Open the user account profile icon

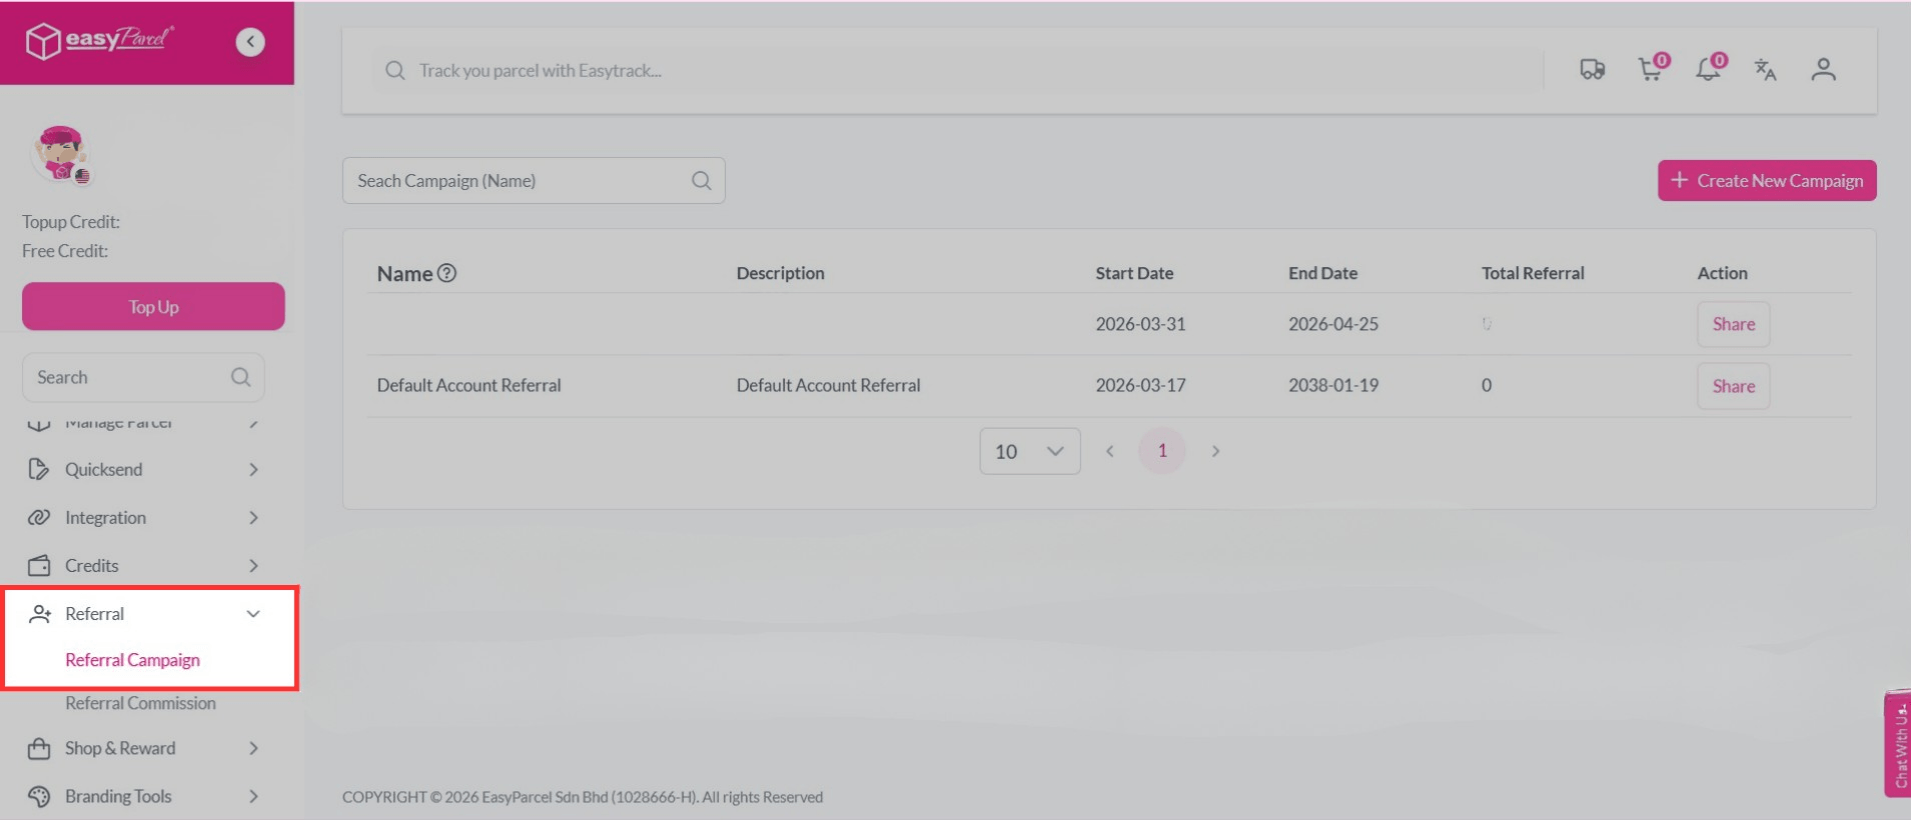1823,69
